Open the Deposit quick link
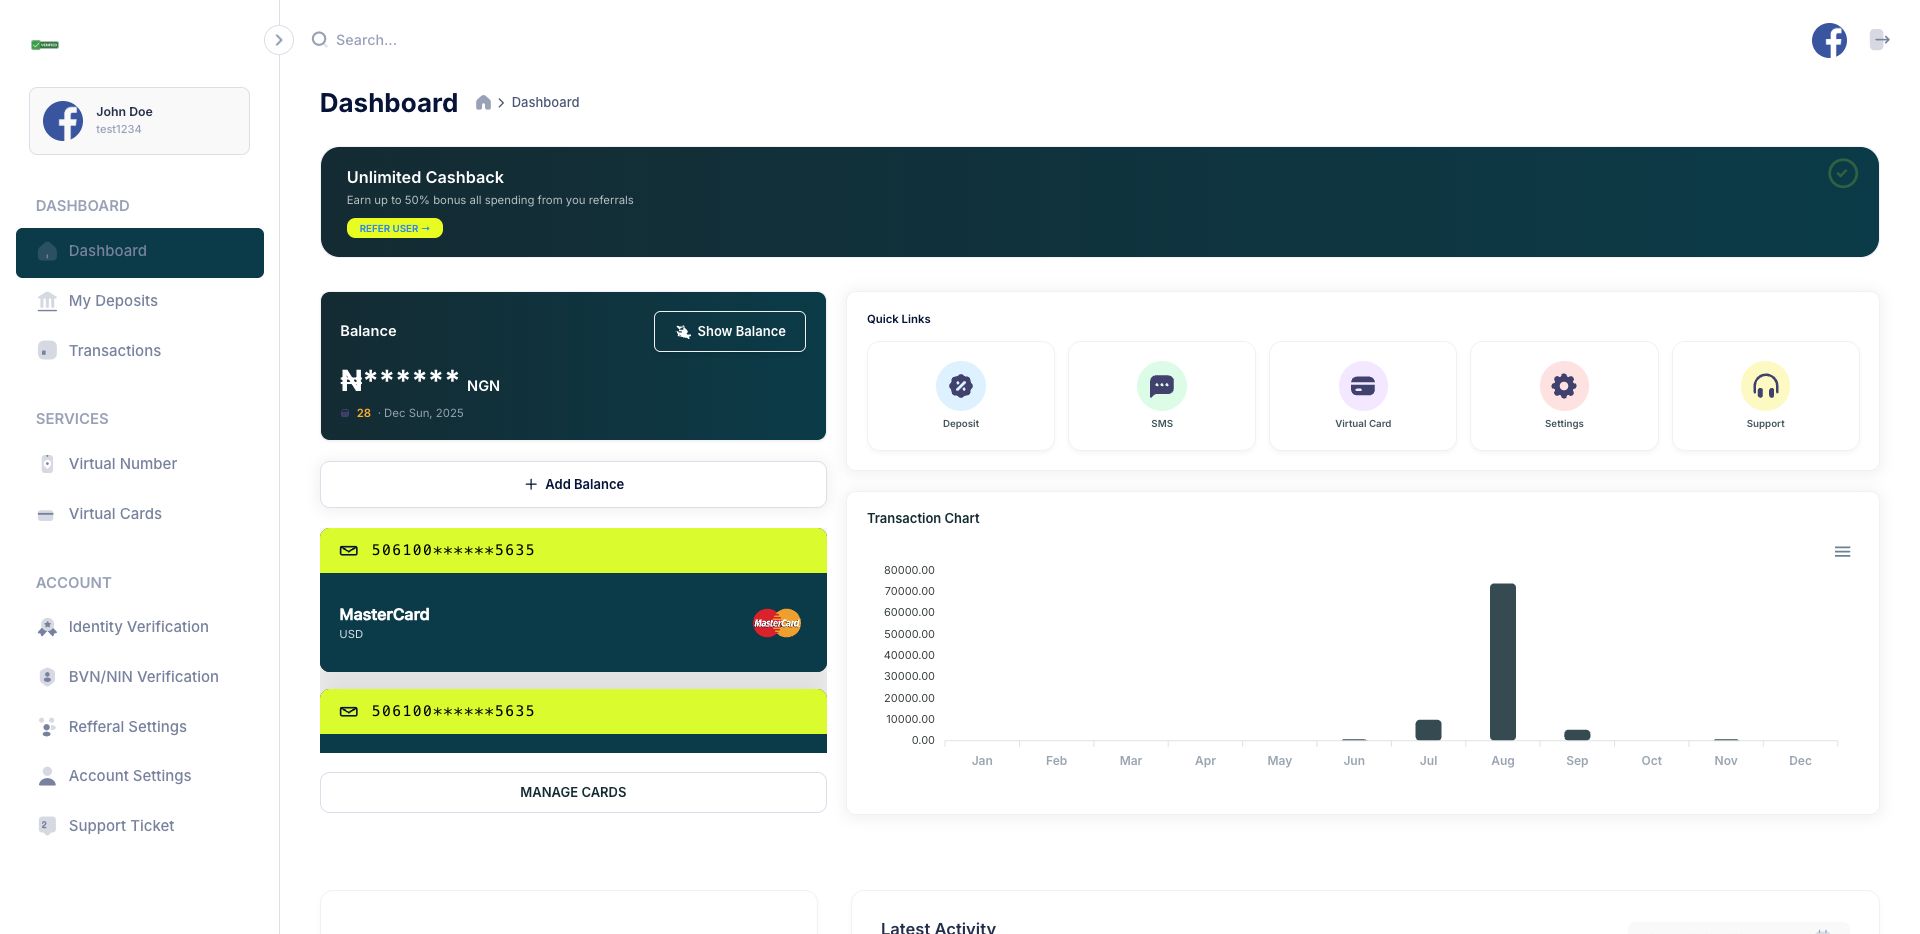 click(x=961, y=396)
